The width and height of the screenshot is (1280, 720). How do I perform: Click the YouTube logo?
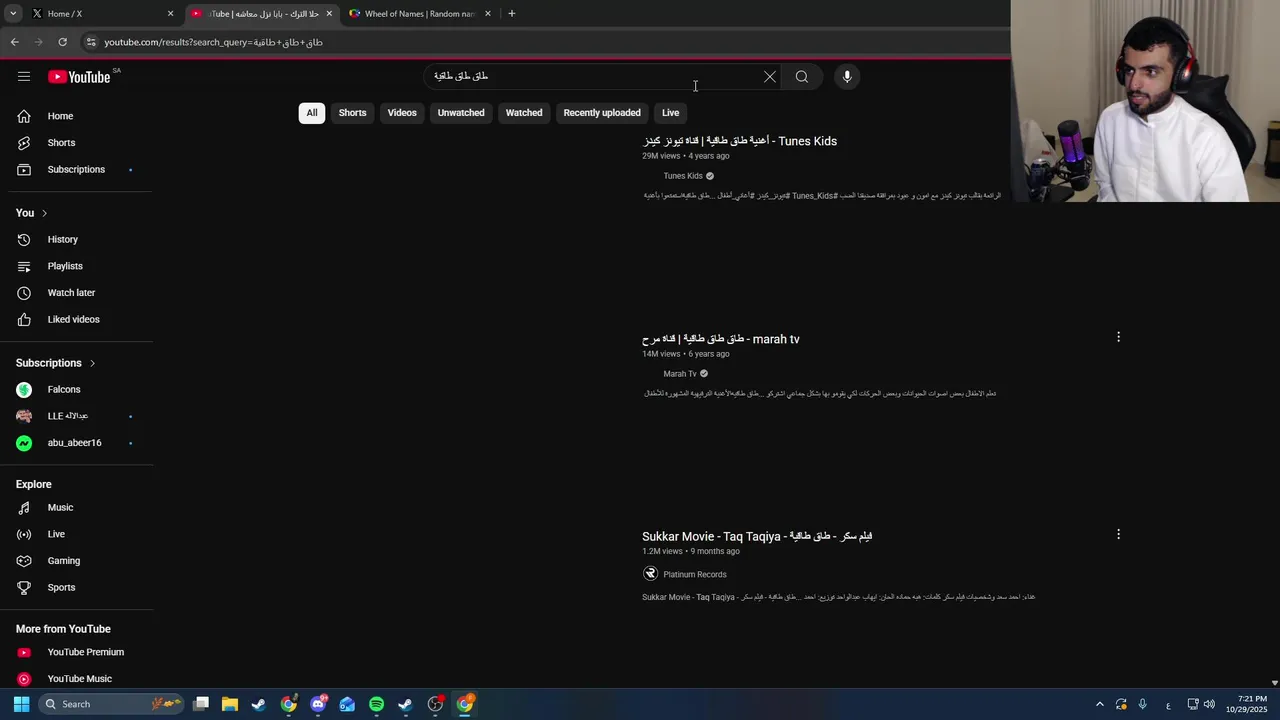click(79, 77)
